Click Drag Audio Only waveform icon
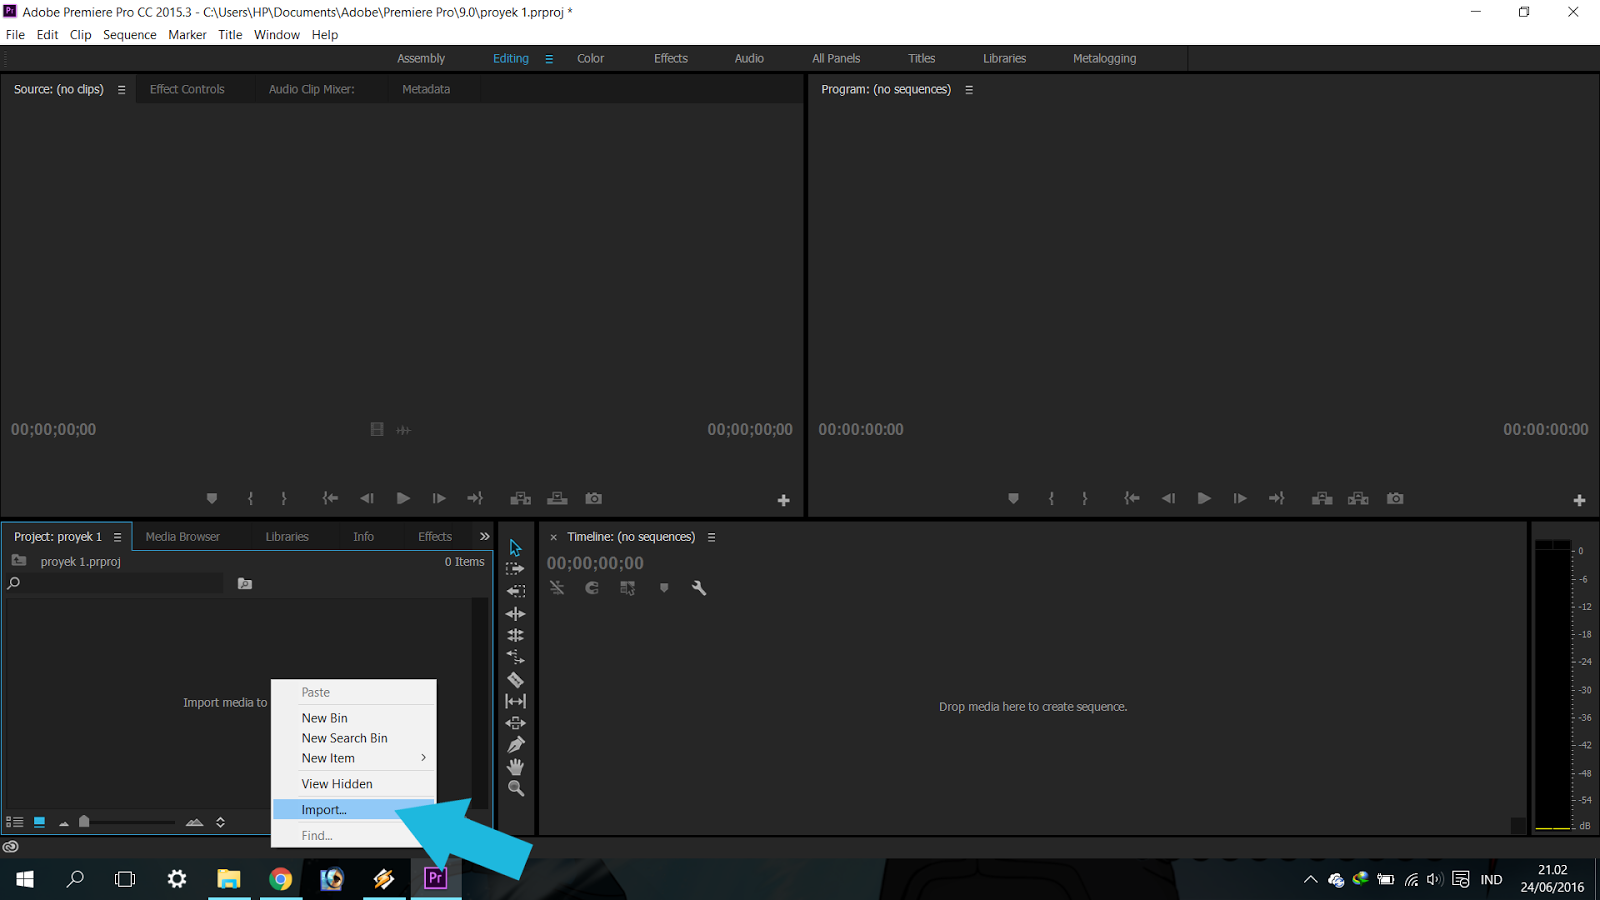Image resolution: width=1600 pixels, height=900 pixels. [404, 430]
